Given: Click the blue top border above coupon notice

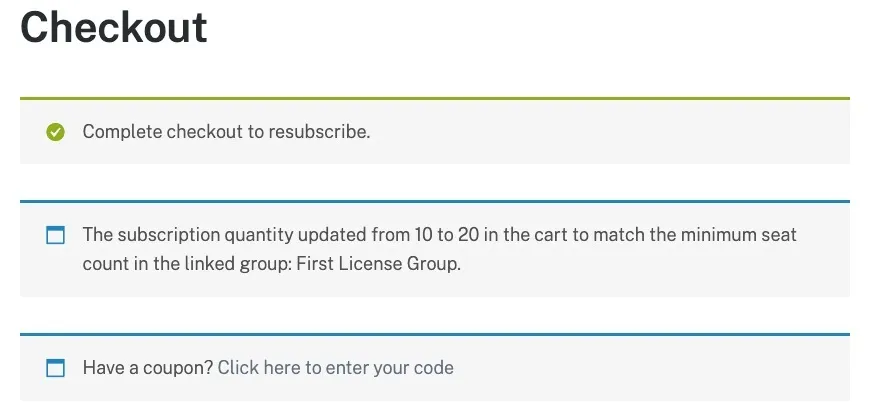Looking at the screenshot, I should point(435,334).
